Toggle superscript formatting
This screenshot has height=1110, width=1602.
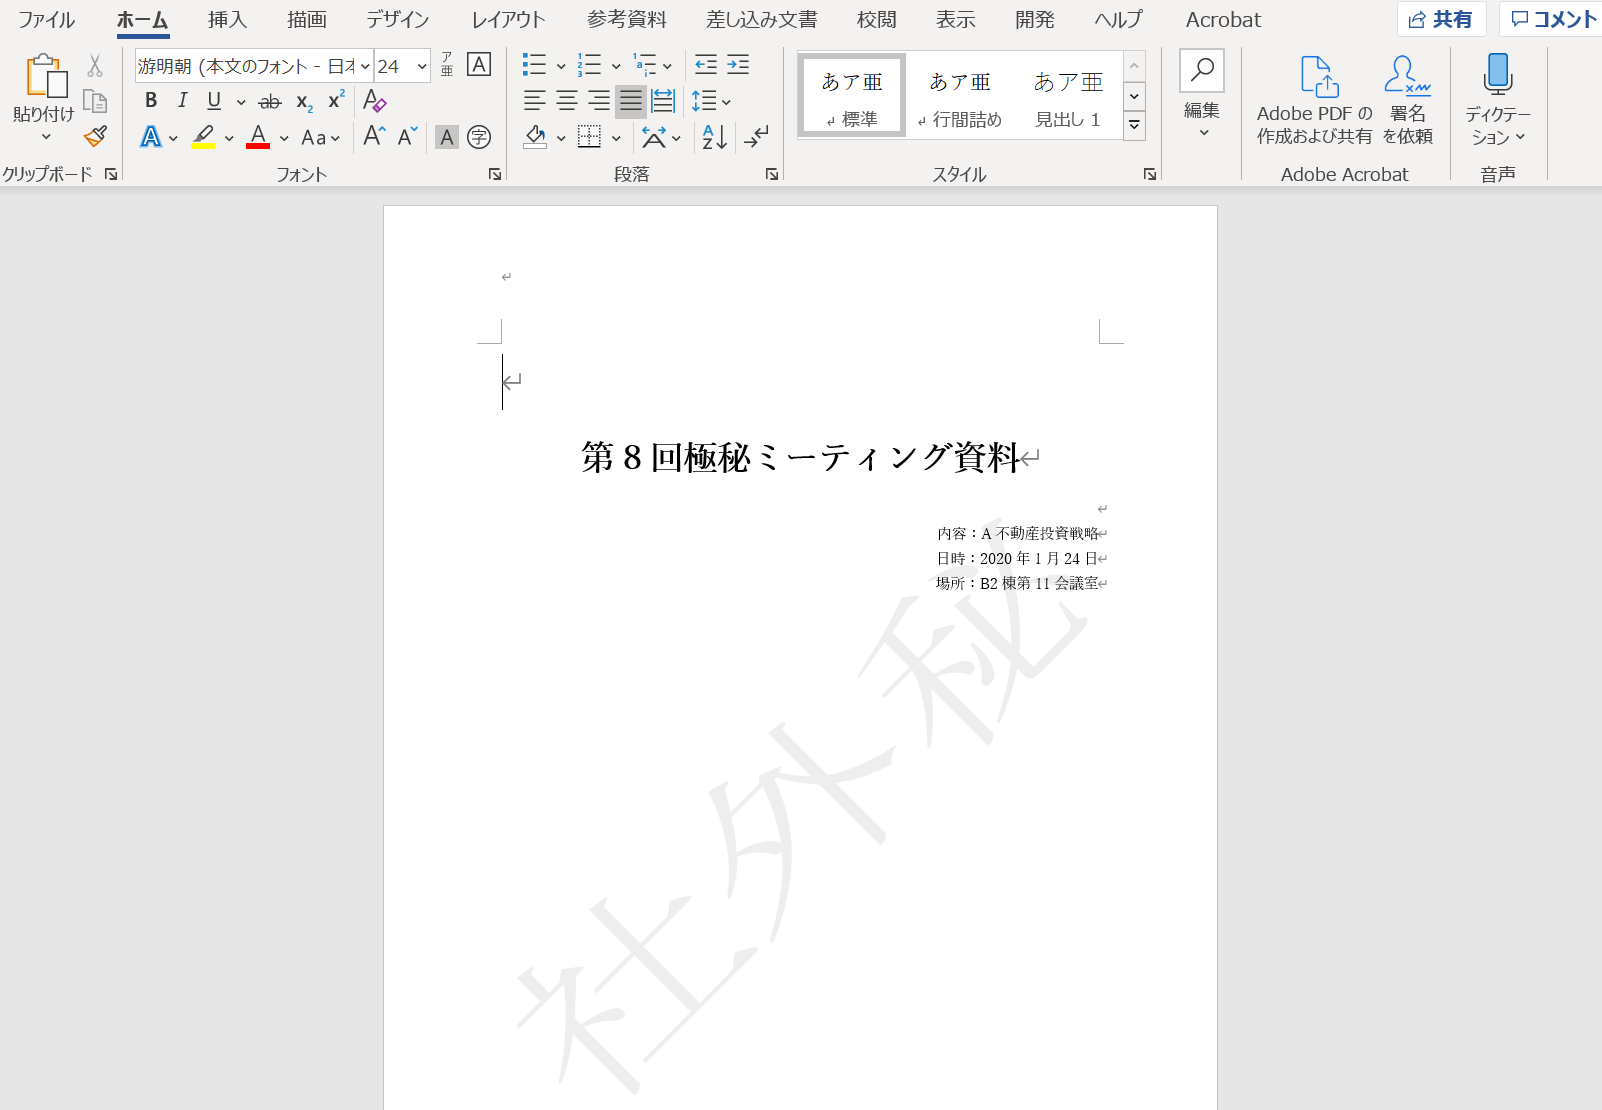point(336,101)
